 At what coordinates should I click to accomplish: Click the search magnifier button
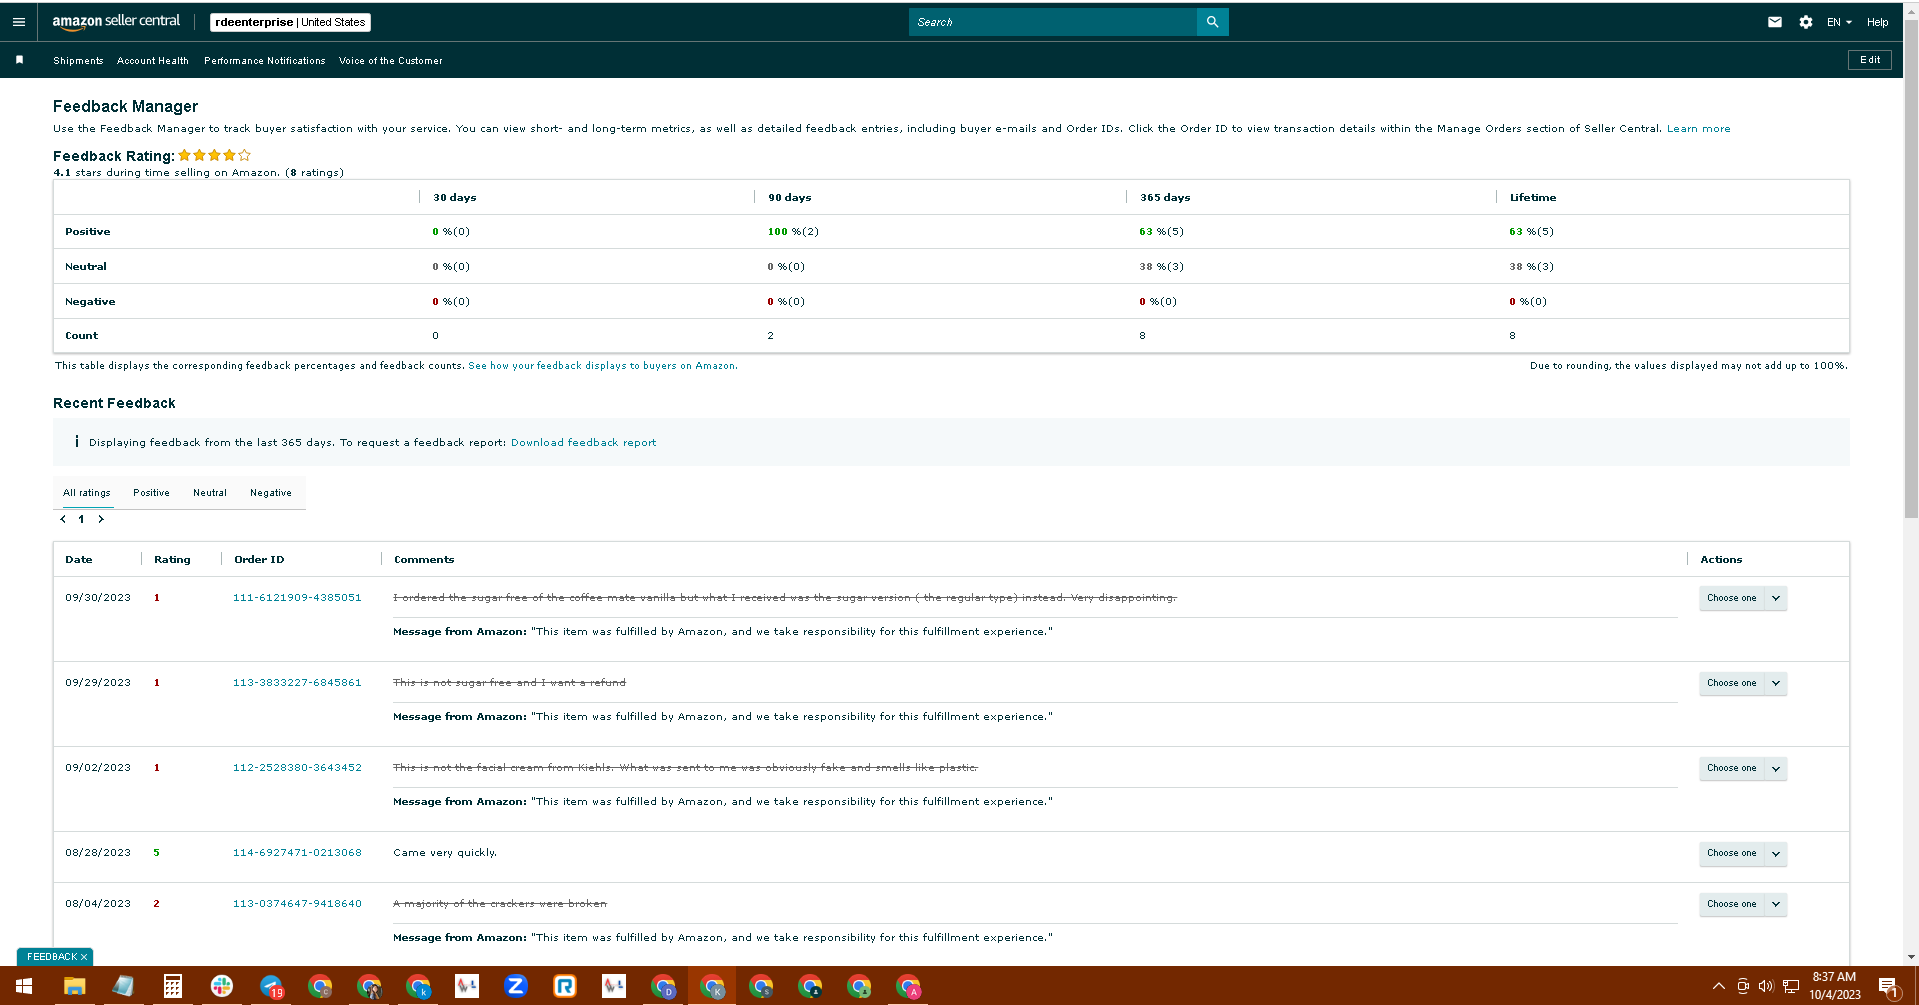1212,22
